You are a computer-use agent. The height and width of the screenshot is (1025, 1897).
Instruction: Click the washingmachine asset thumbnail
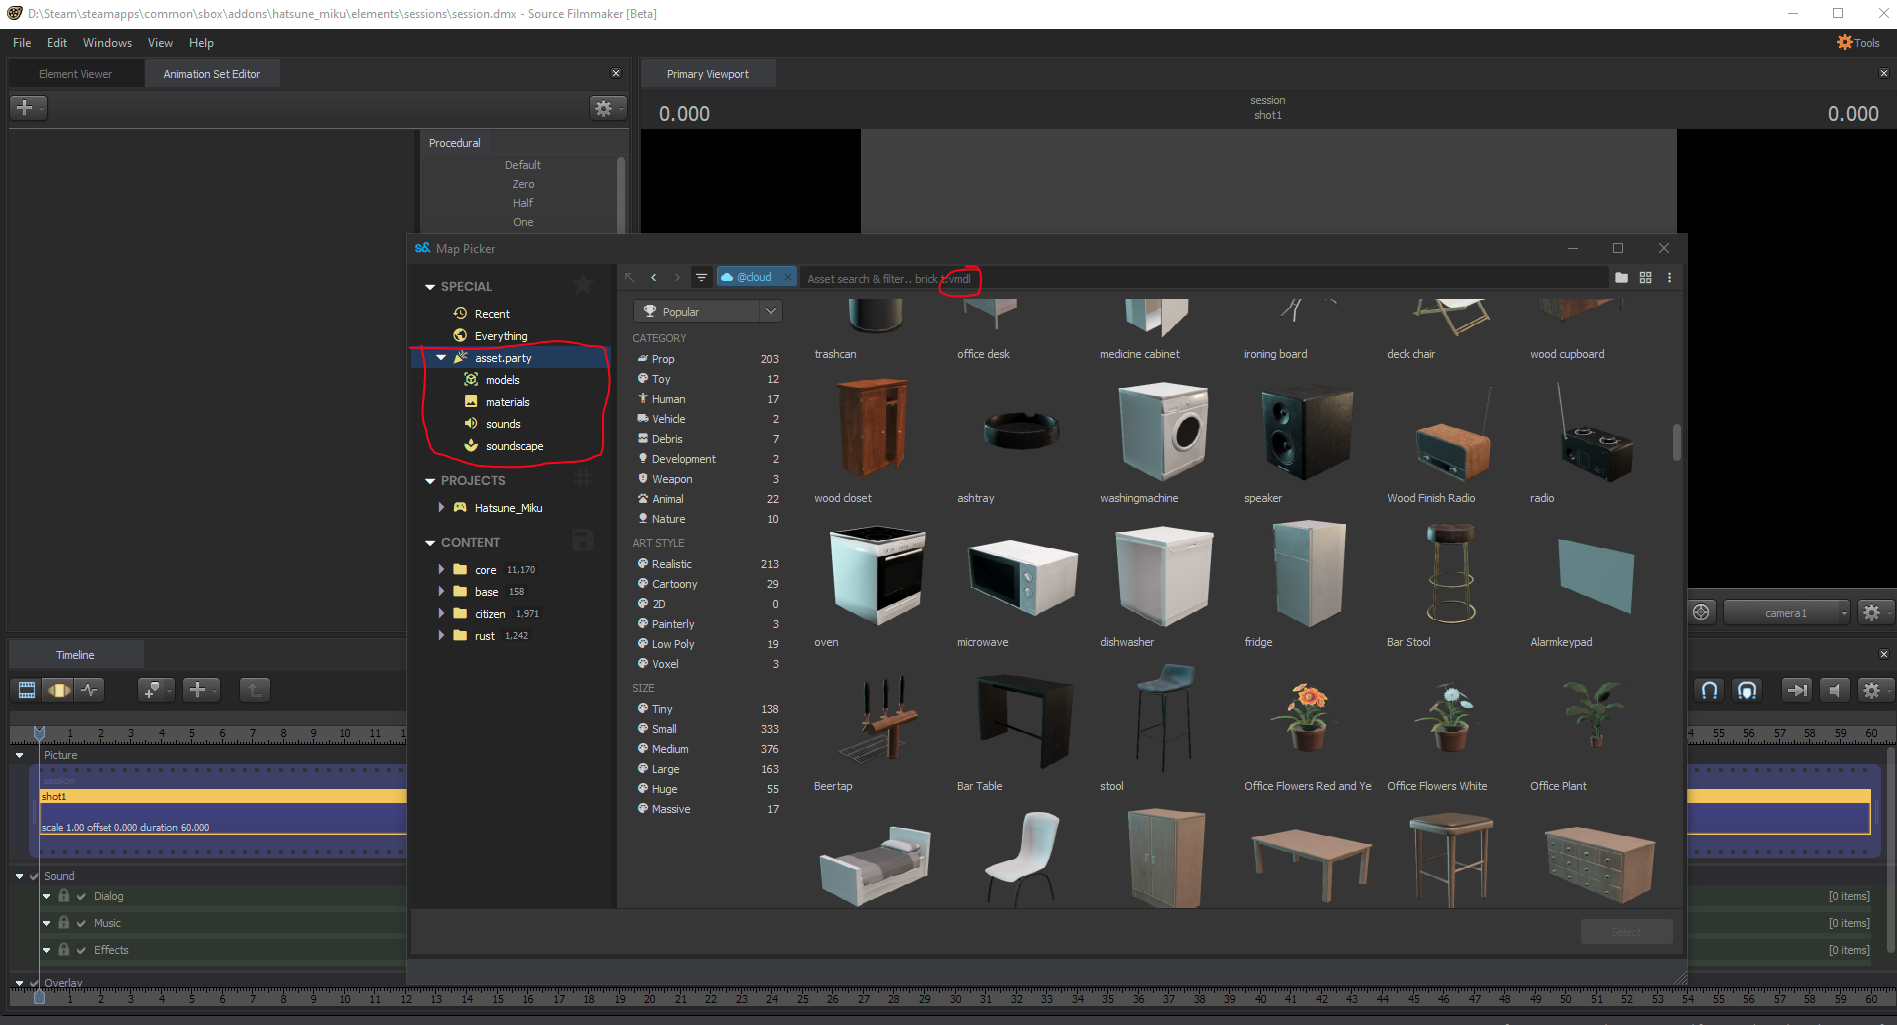[x=1161, y=432]
